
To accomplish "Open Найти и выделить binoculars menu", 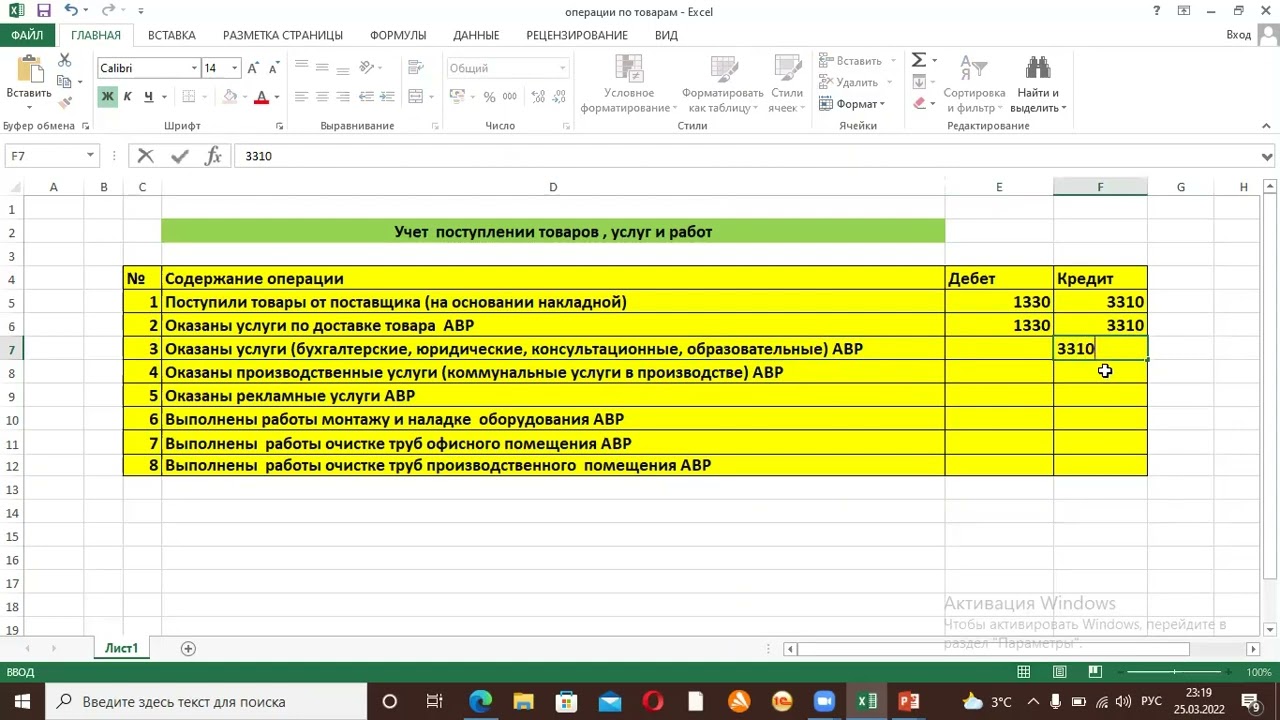I will tap(1037, 84).
